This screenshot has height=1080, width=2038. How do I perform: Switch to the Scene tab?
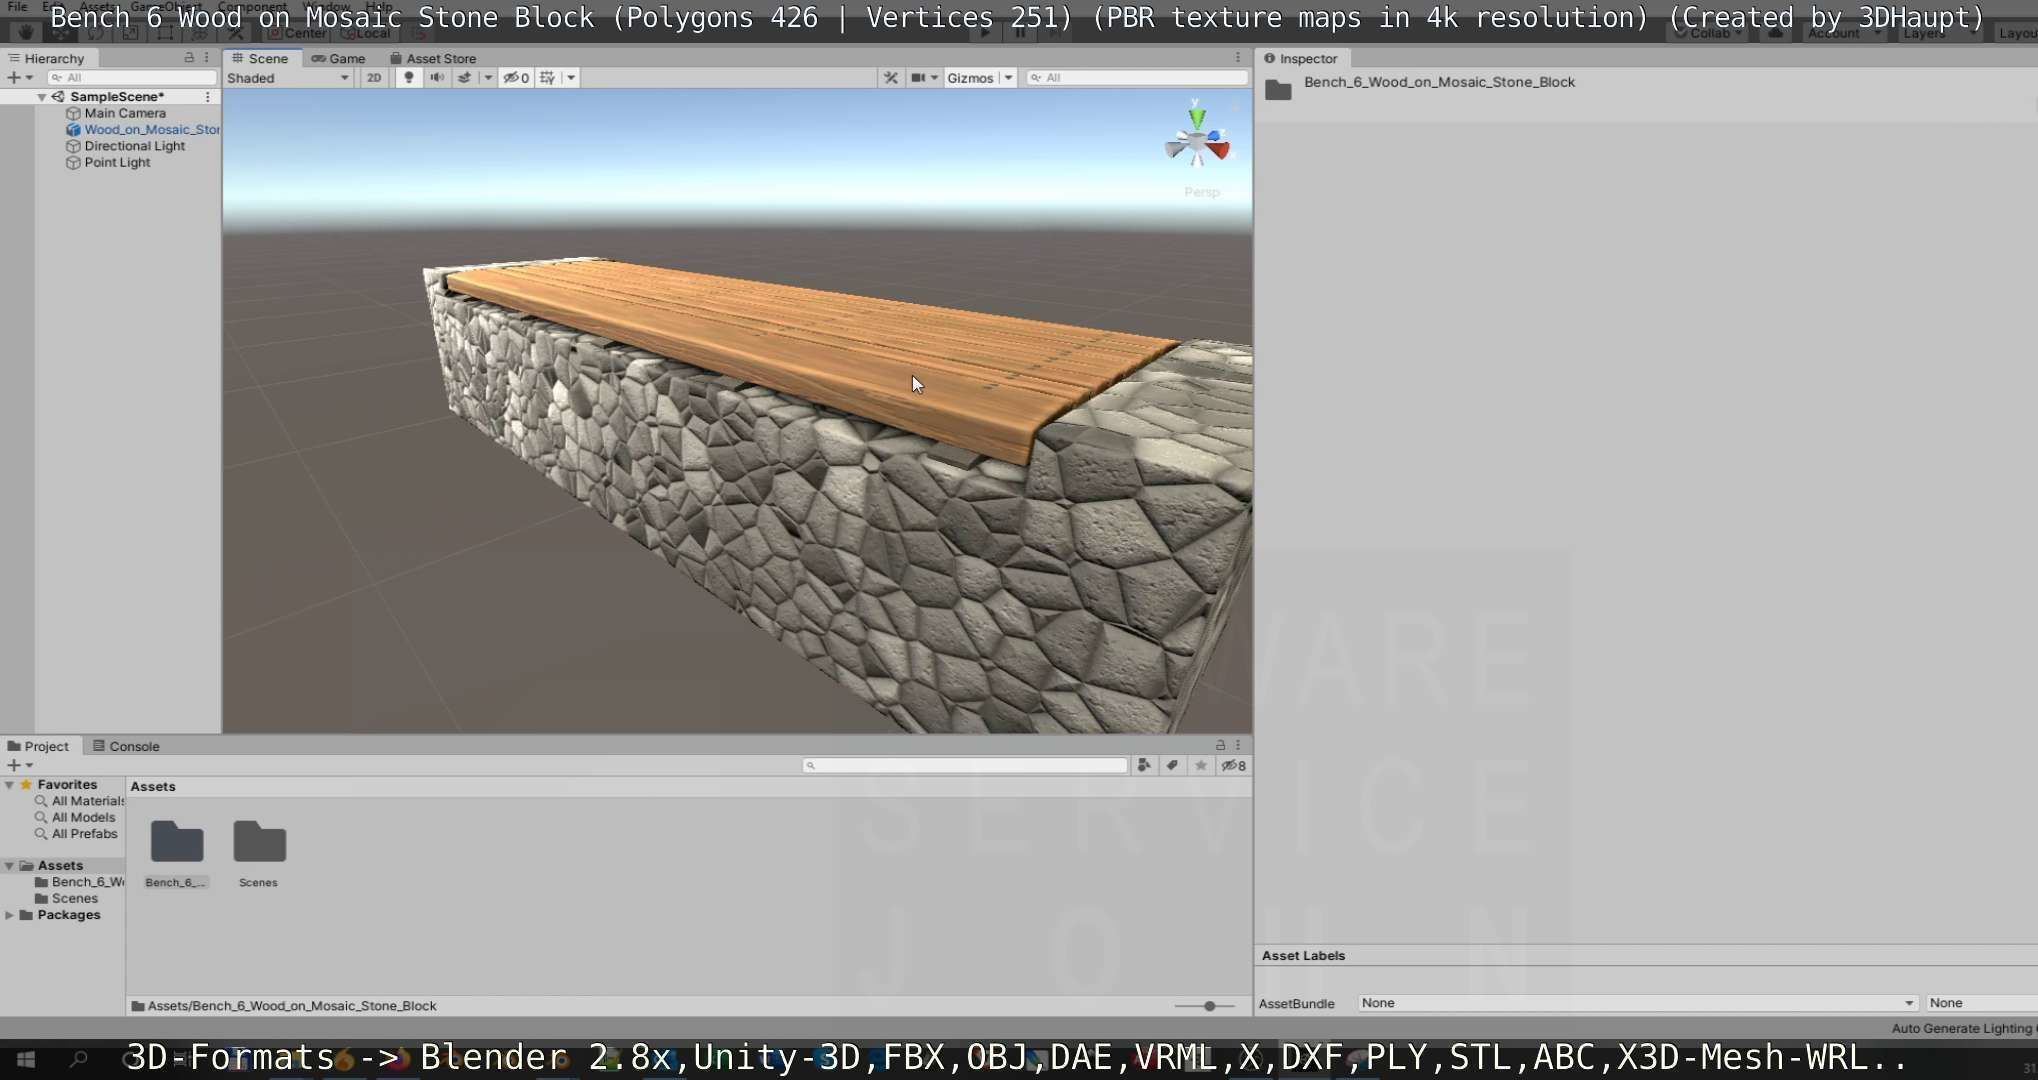click(x=261, y=58)
